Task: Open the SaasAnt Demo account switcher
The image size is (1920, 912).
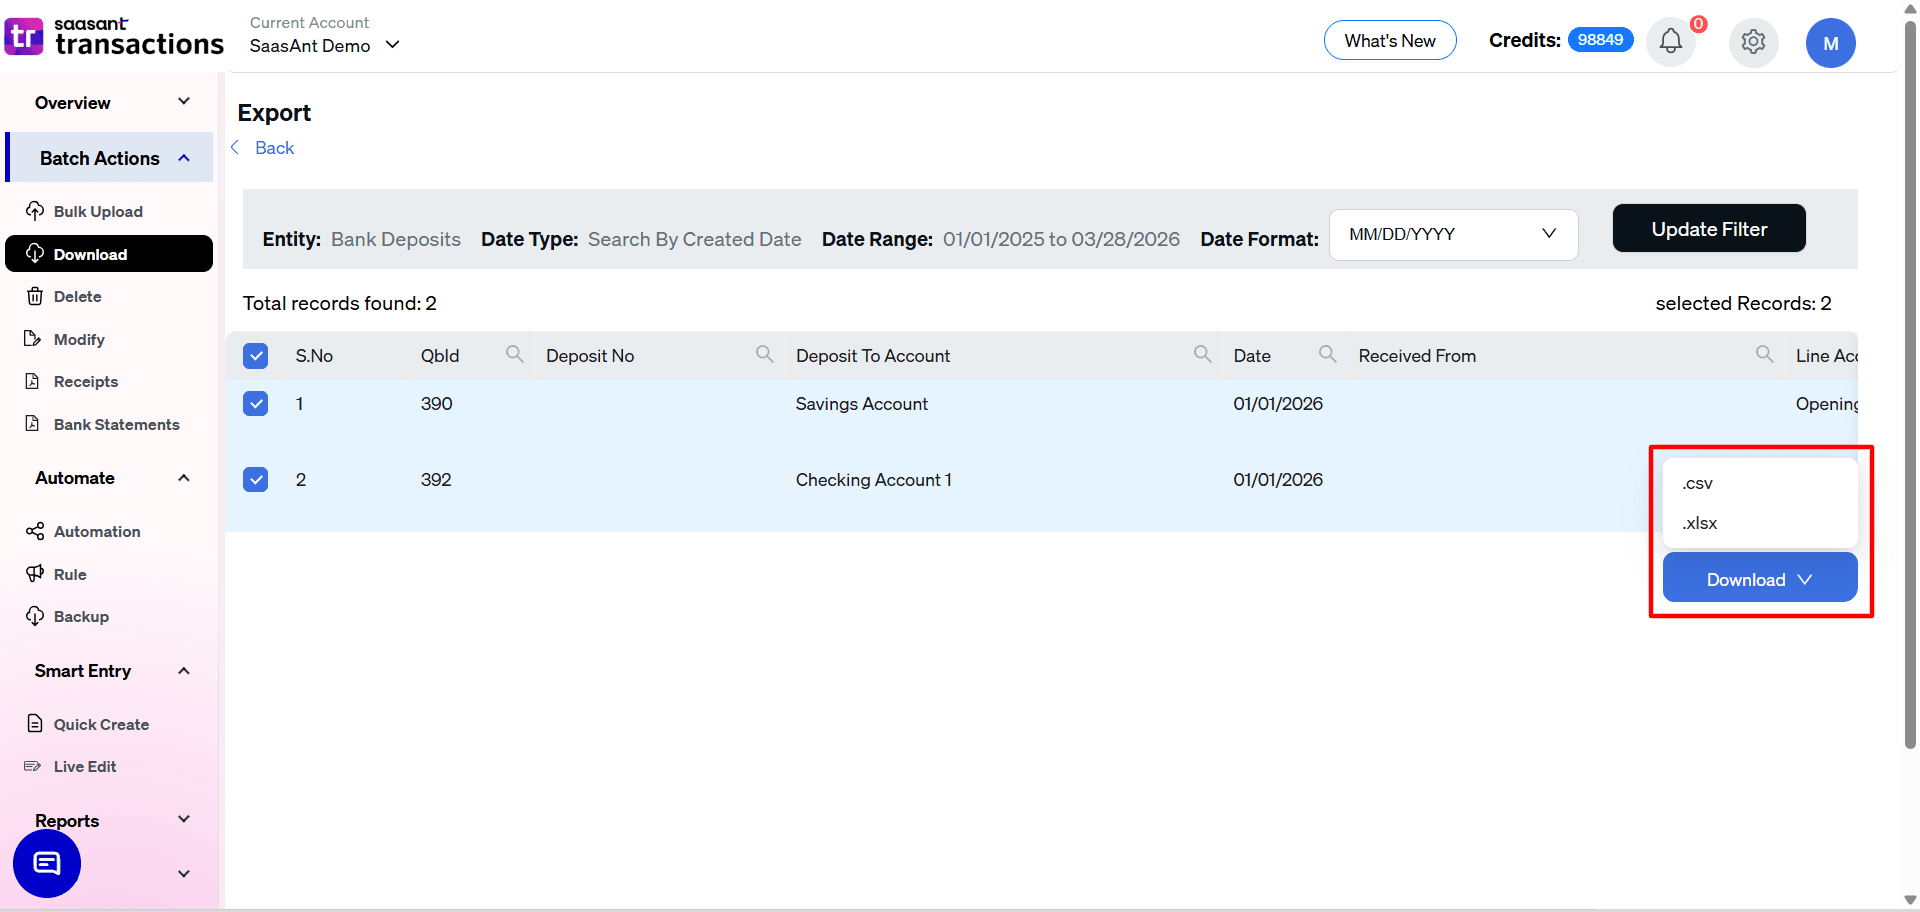Action: [324, 45]
